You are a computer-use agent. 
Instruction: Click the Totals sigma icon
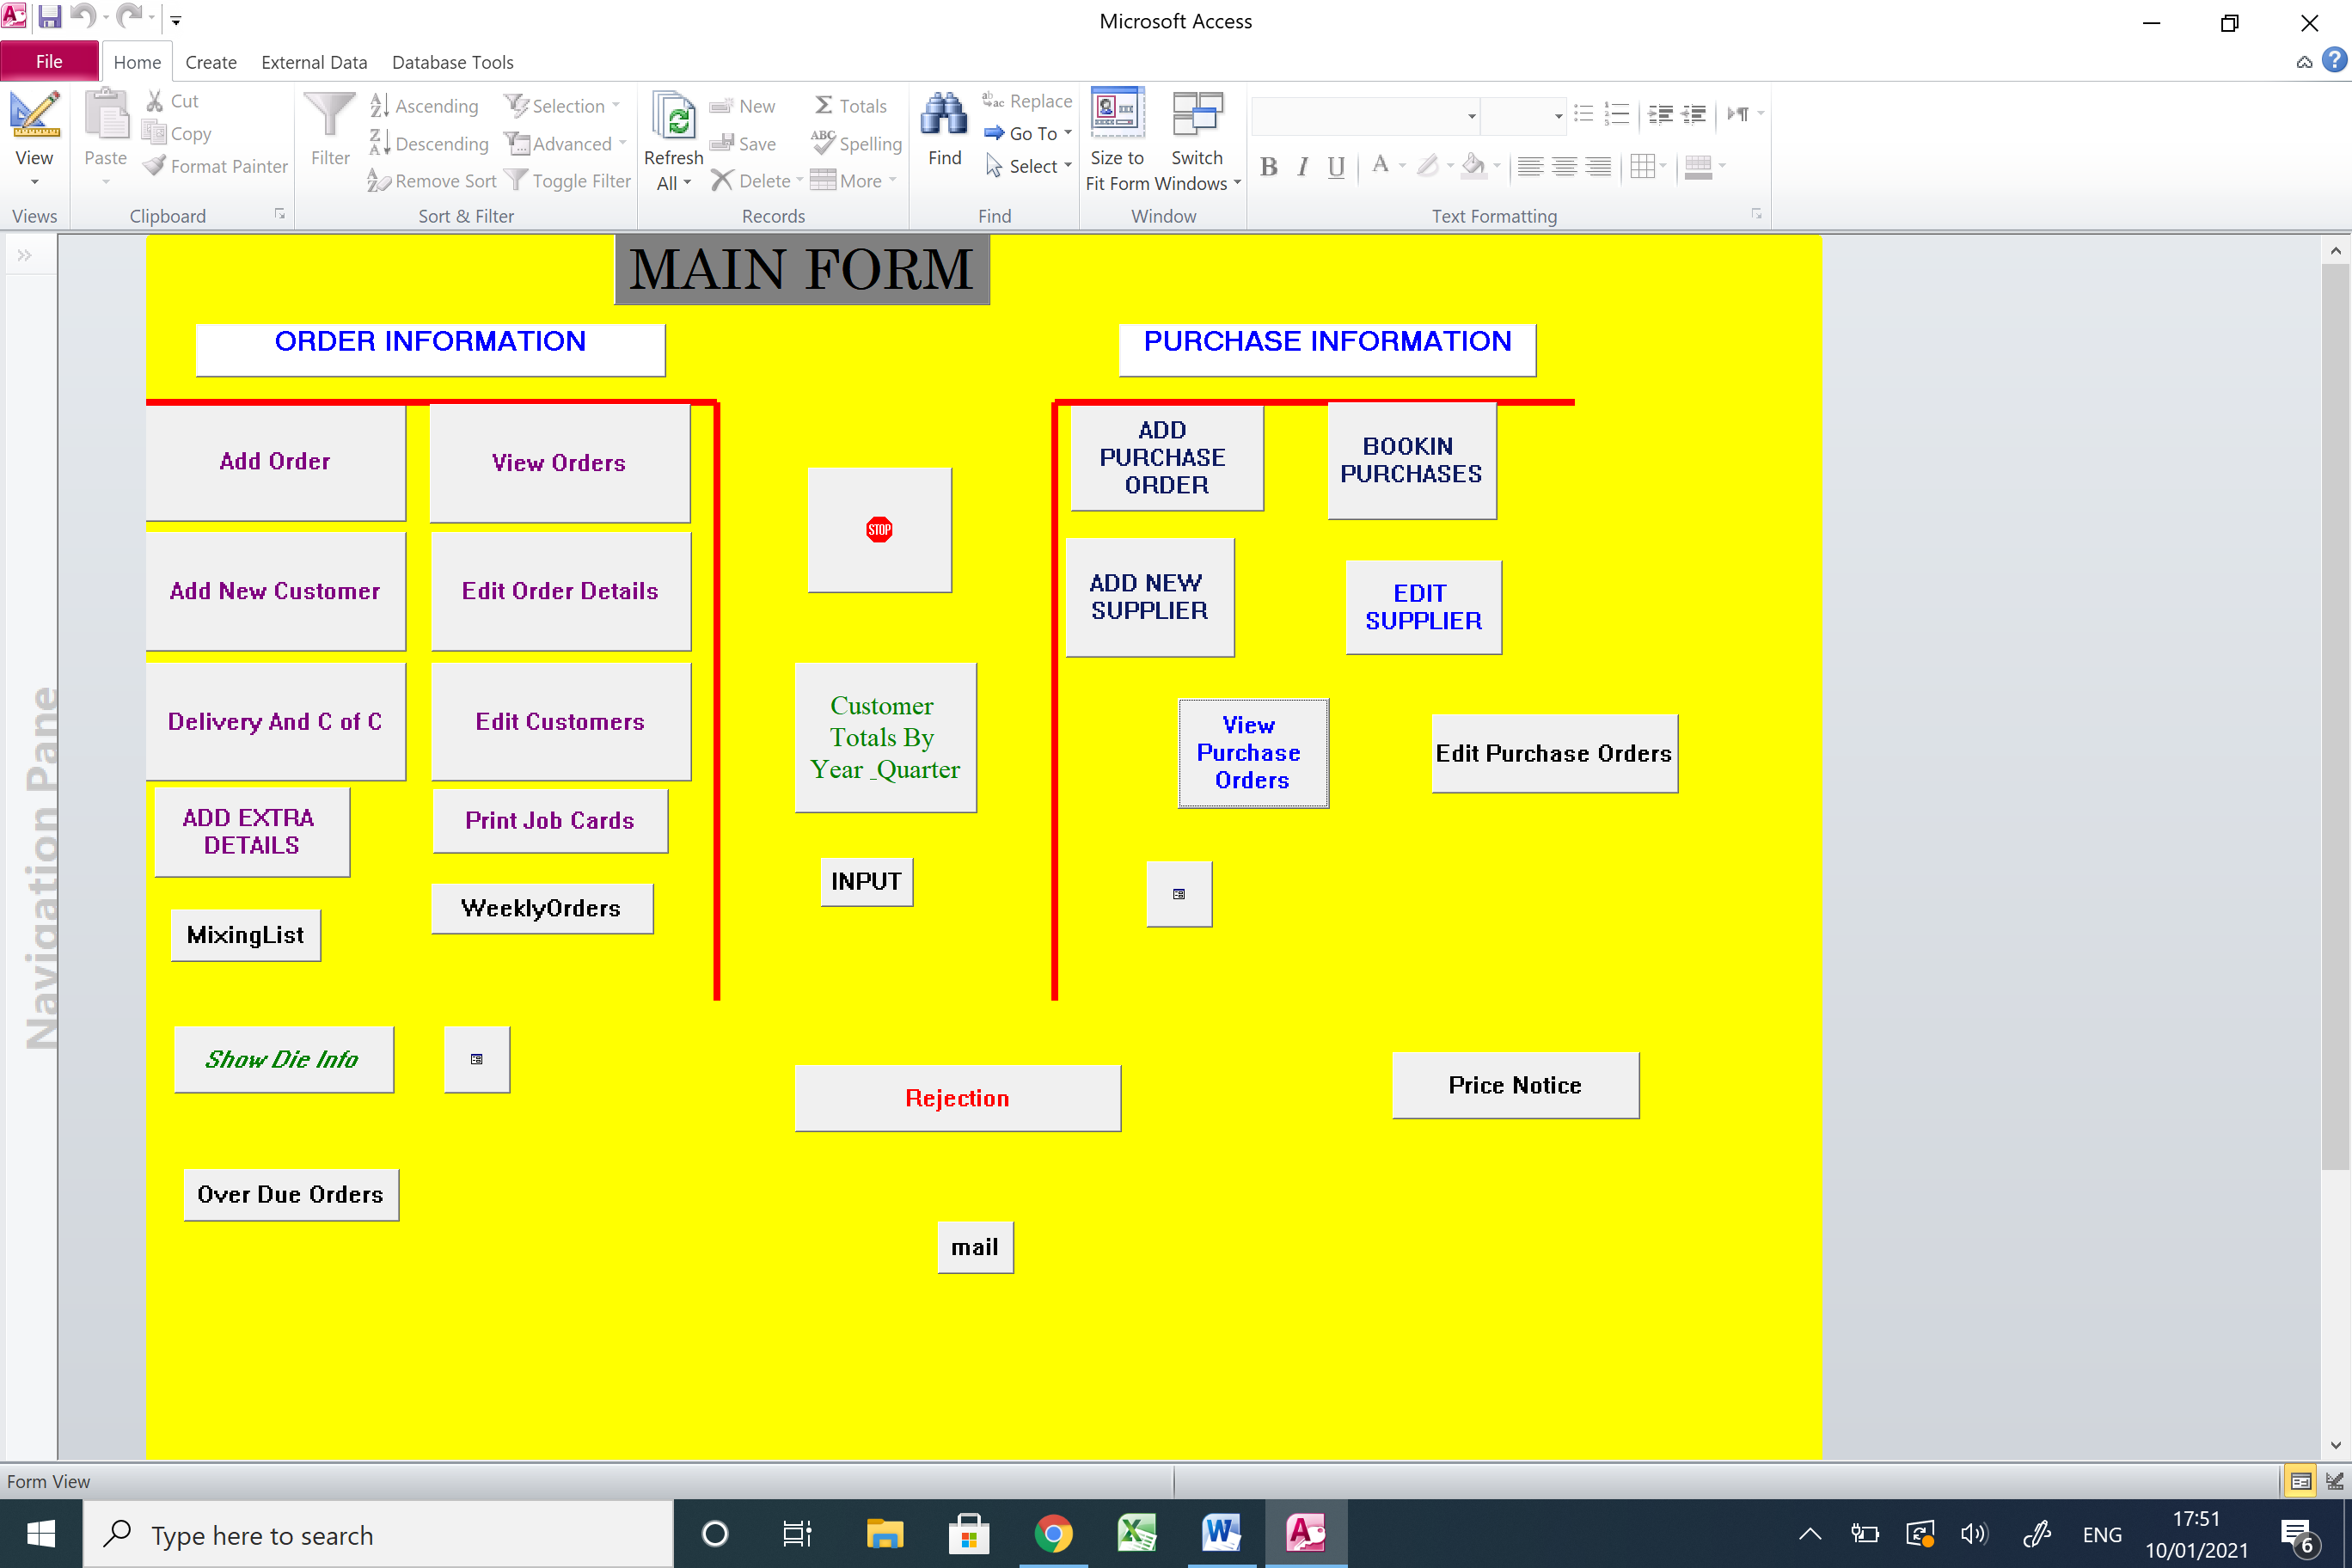click(x=823, y=105)
